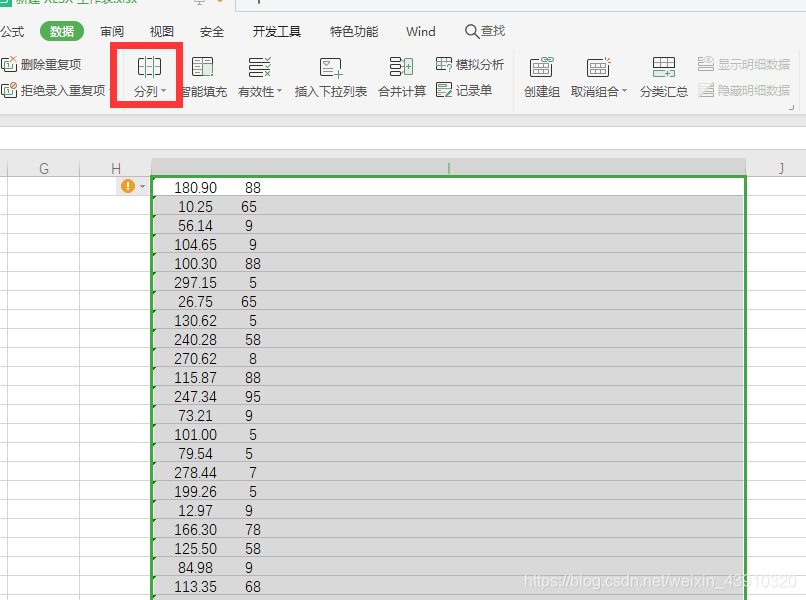Image resolution: width=806 pixels, height=600 pixels.
Task: Click the cell containing 166.30 78
Action: click(x=449, y=529)
